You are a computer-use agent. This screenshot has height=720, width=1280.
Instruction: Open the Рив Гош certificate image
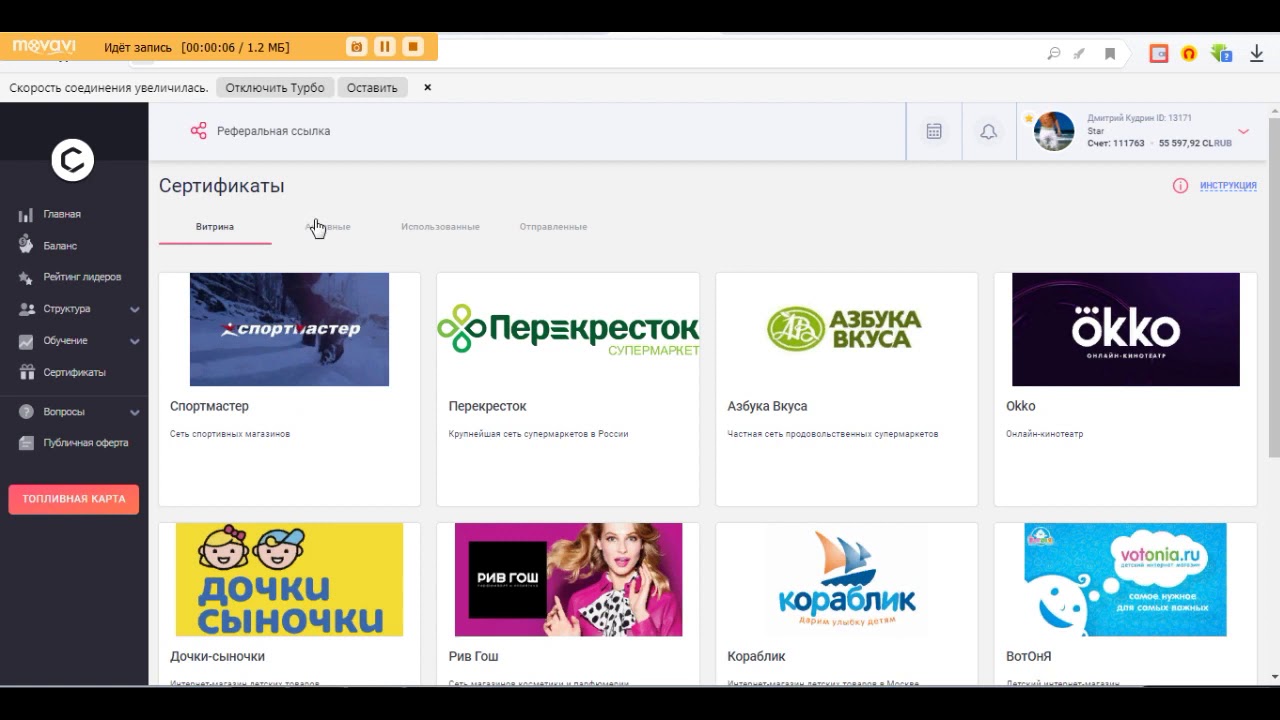(568, 579)
